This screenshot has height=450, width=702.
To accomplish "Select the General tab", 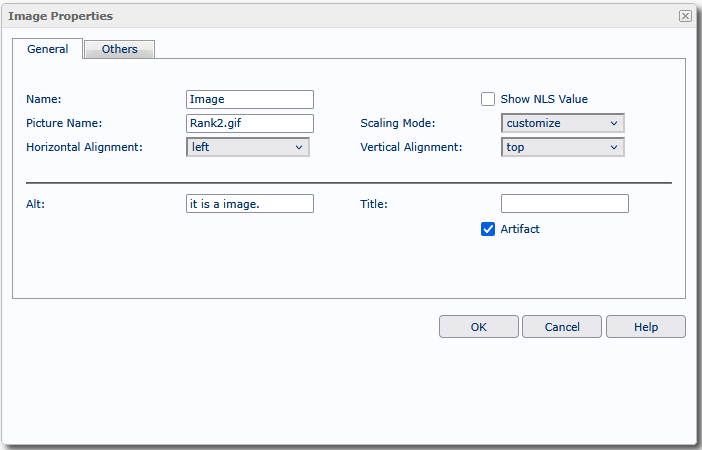I will pyautogui.click(x=47, y=49).
